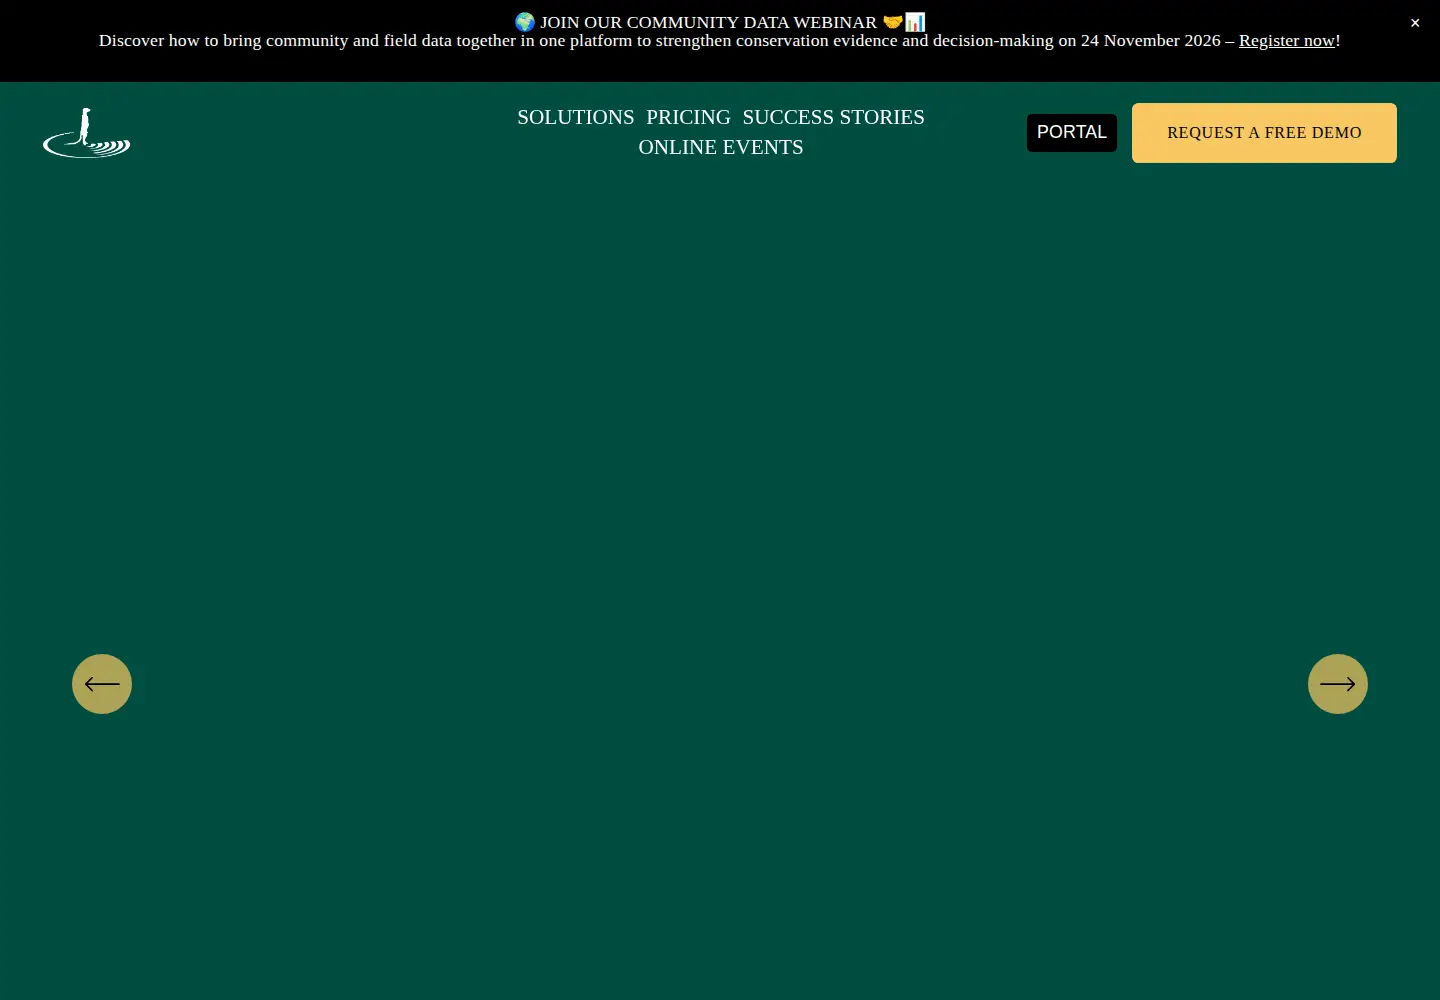Screen dimensions: 1440x1000
Task: Advance to the next slide arrow
Action: click(1338, 684)
